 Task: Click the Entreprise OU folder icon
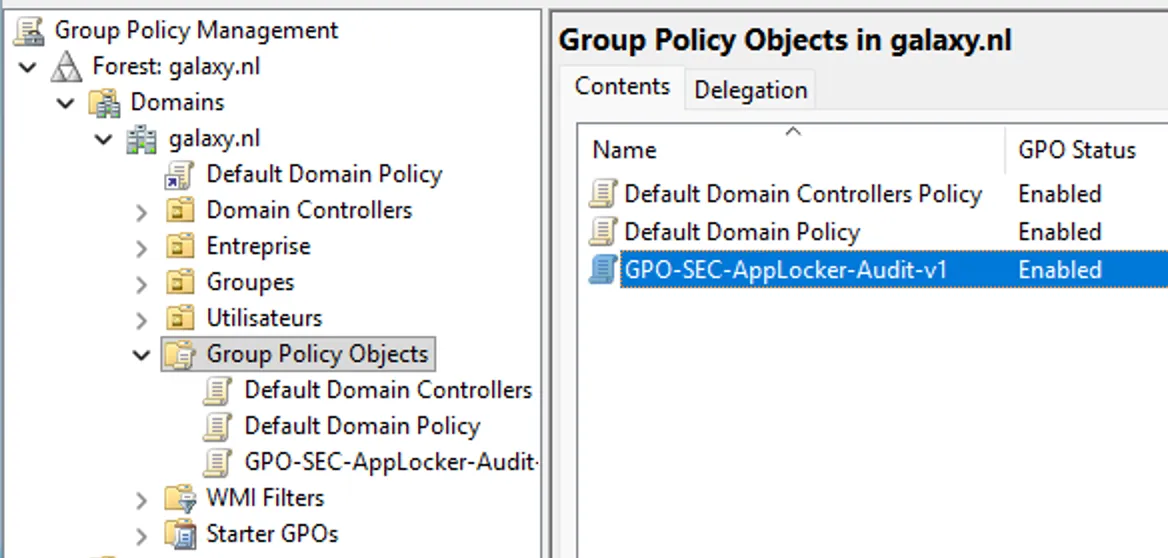tap(180, 247)
